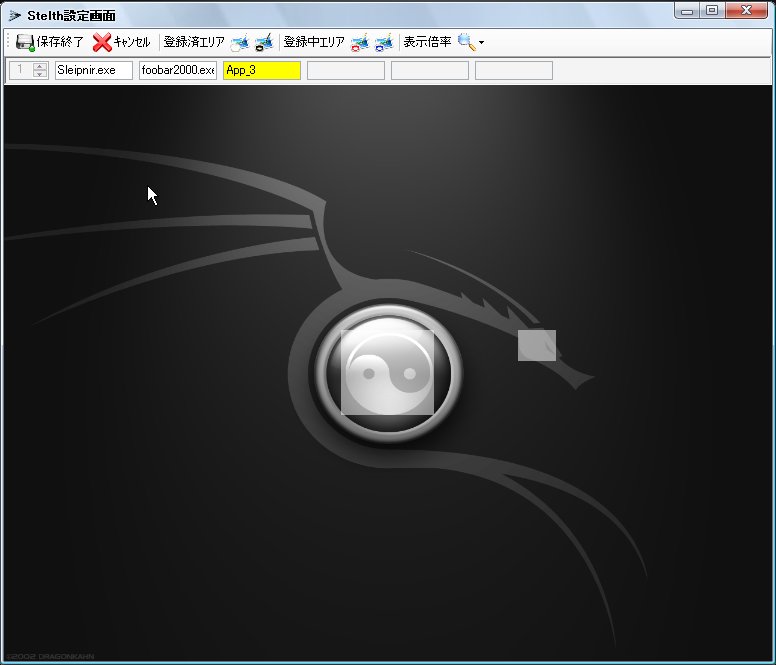Click the stepper up arrow
The width and height of the screenshot is (776, 665).
click(x=40, y=66)
